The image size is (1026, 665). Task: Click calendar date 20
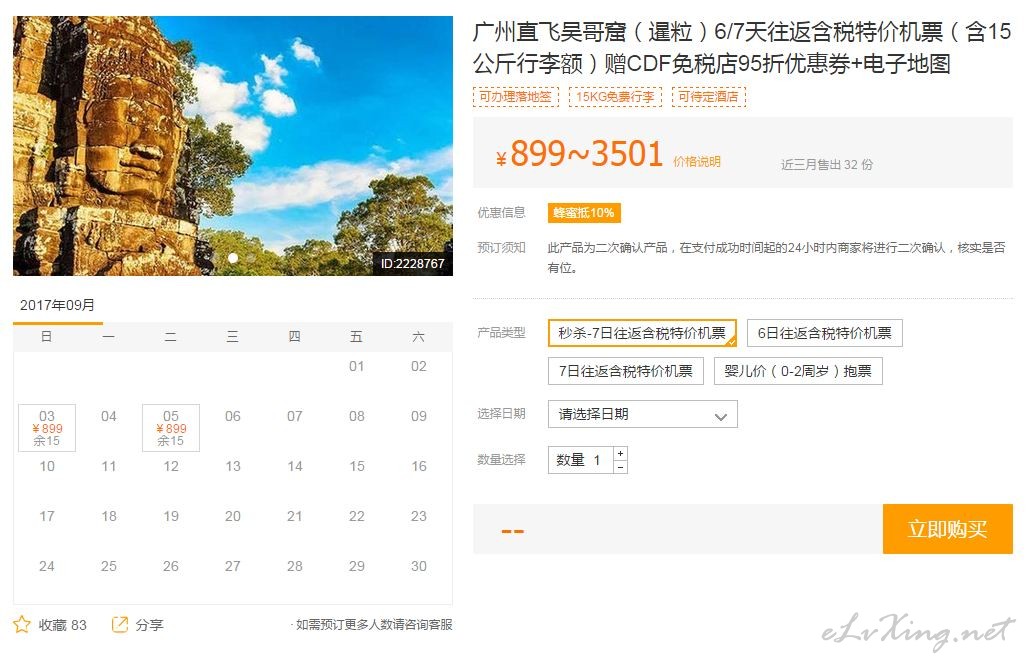pyautogui.click(x=233, y=516)
